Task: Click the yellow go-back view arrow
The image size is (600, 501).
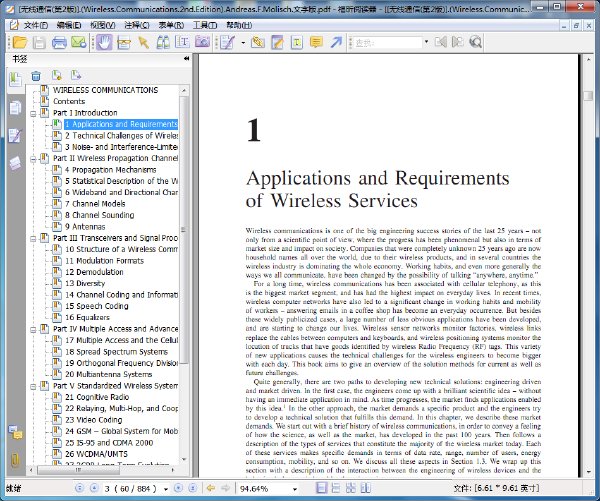Action: 210,488
